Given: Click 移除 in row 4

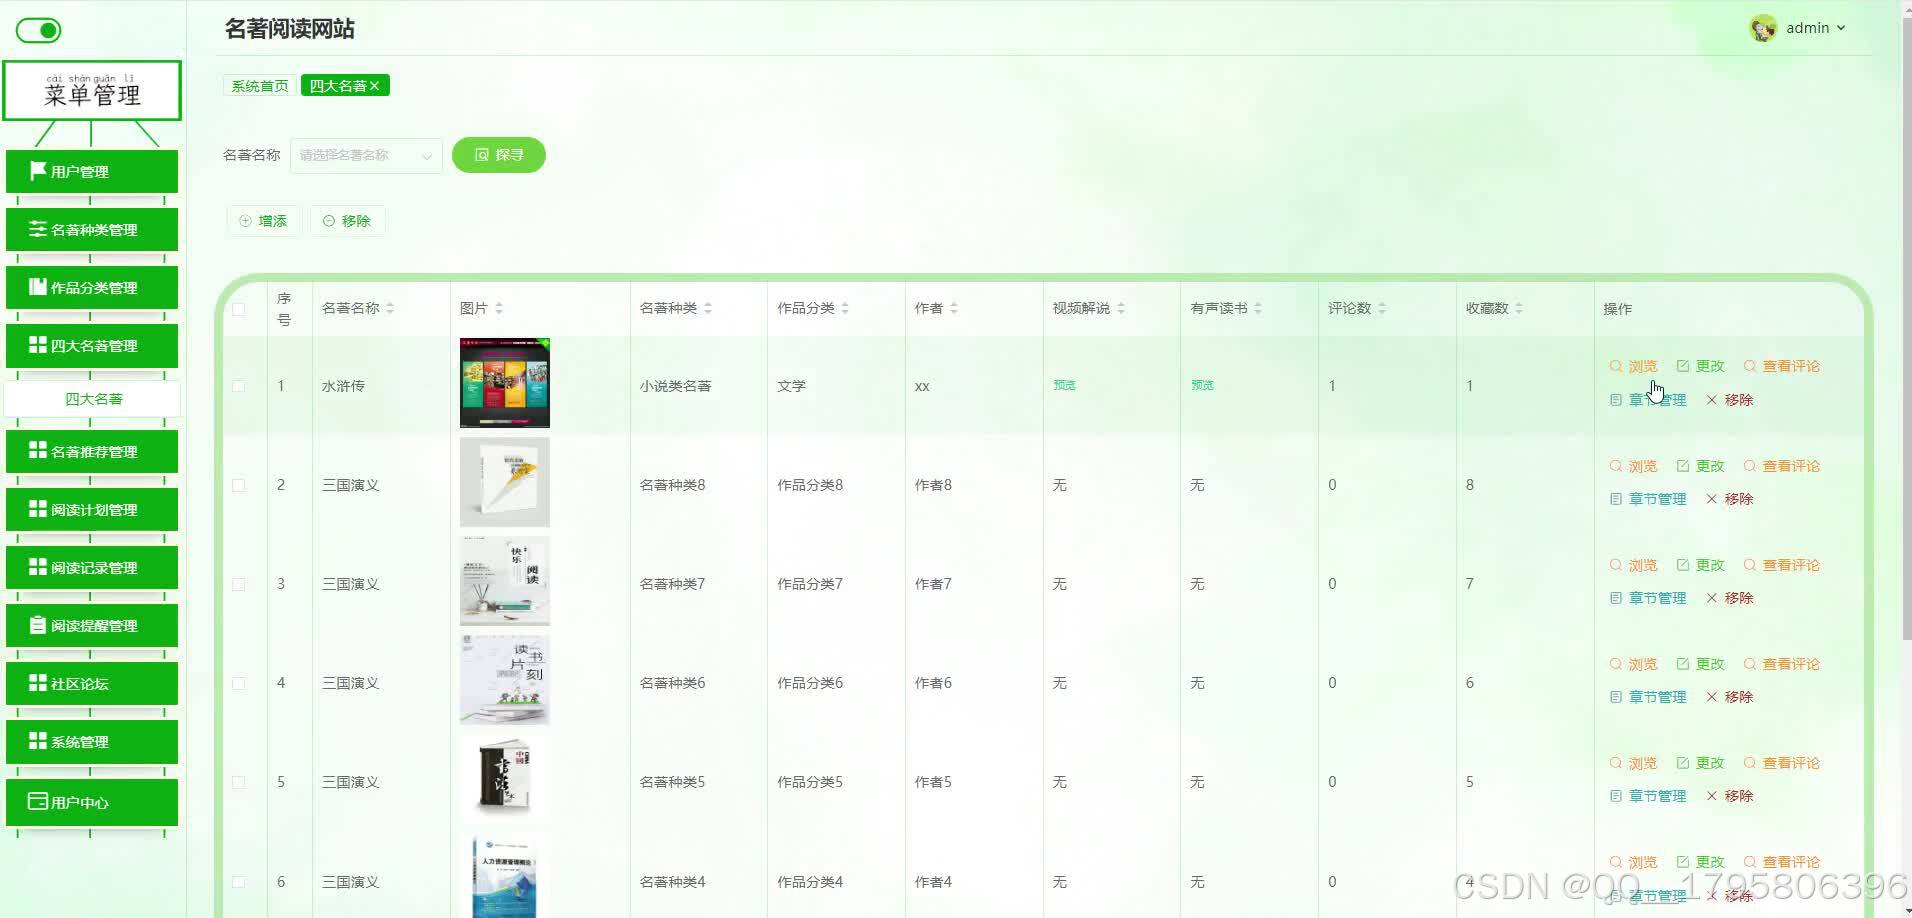Looking at the screenshot, I should click(x=1729, y=697).
